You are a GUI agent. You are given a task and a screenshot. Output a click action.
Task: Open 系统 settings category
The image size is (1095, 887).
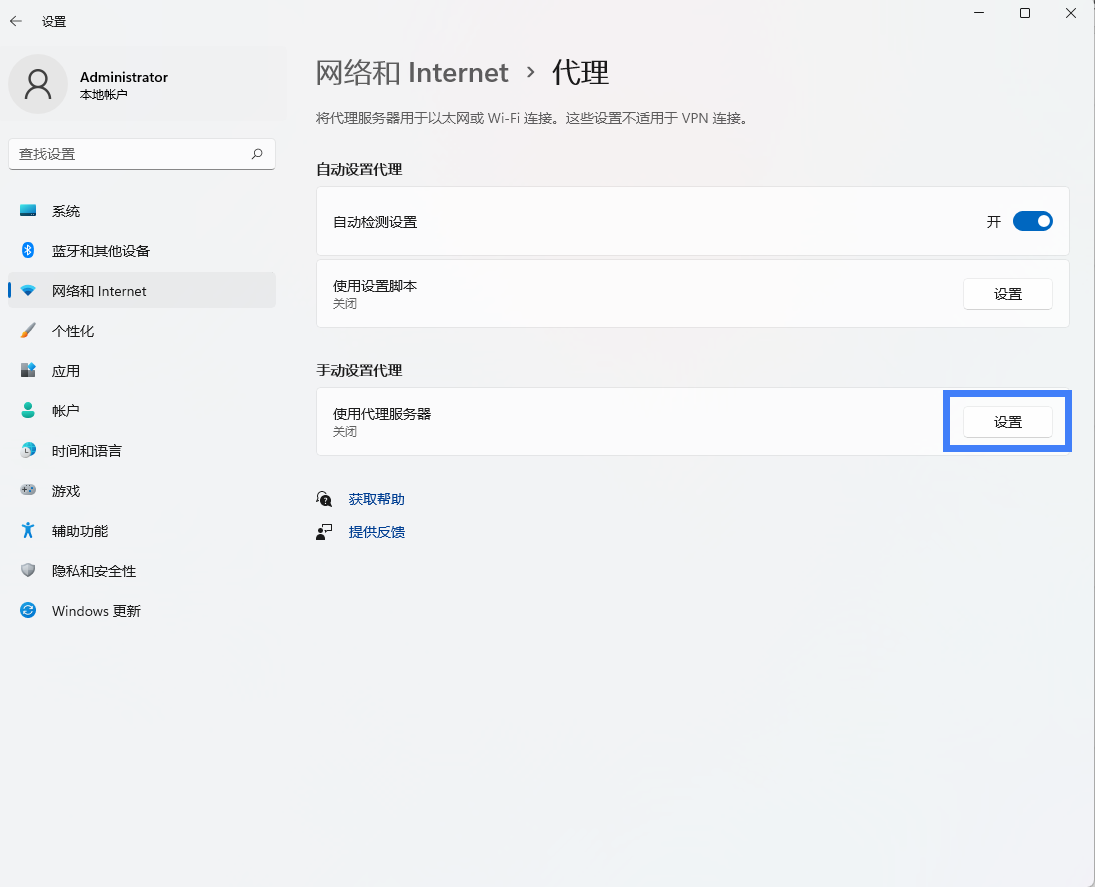(x=142, y=211)
